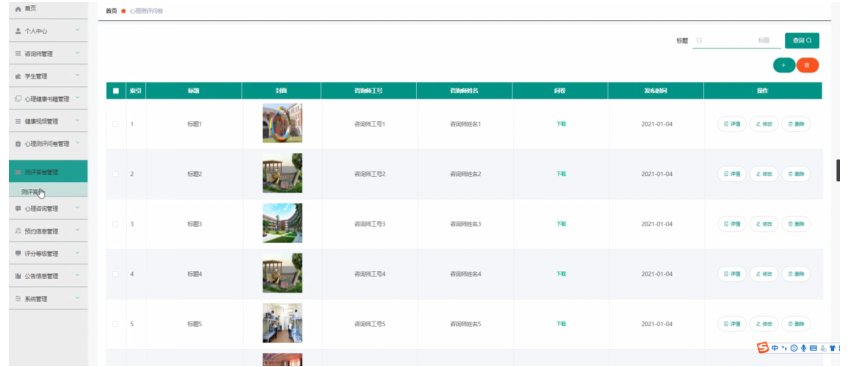Check the checkbox for row 标题2

116,174
